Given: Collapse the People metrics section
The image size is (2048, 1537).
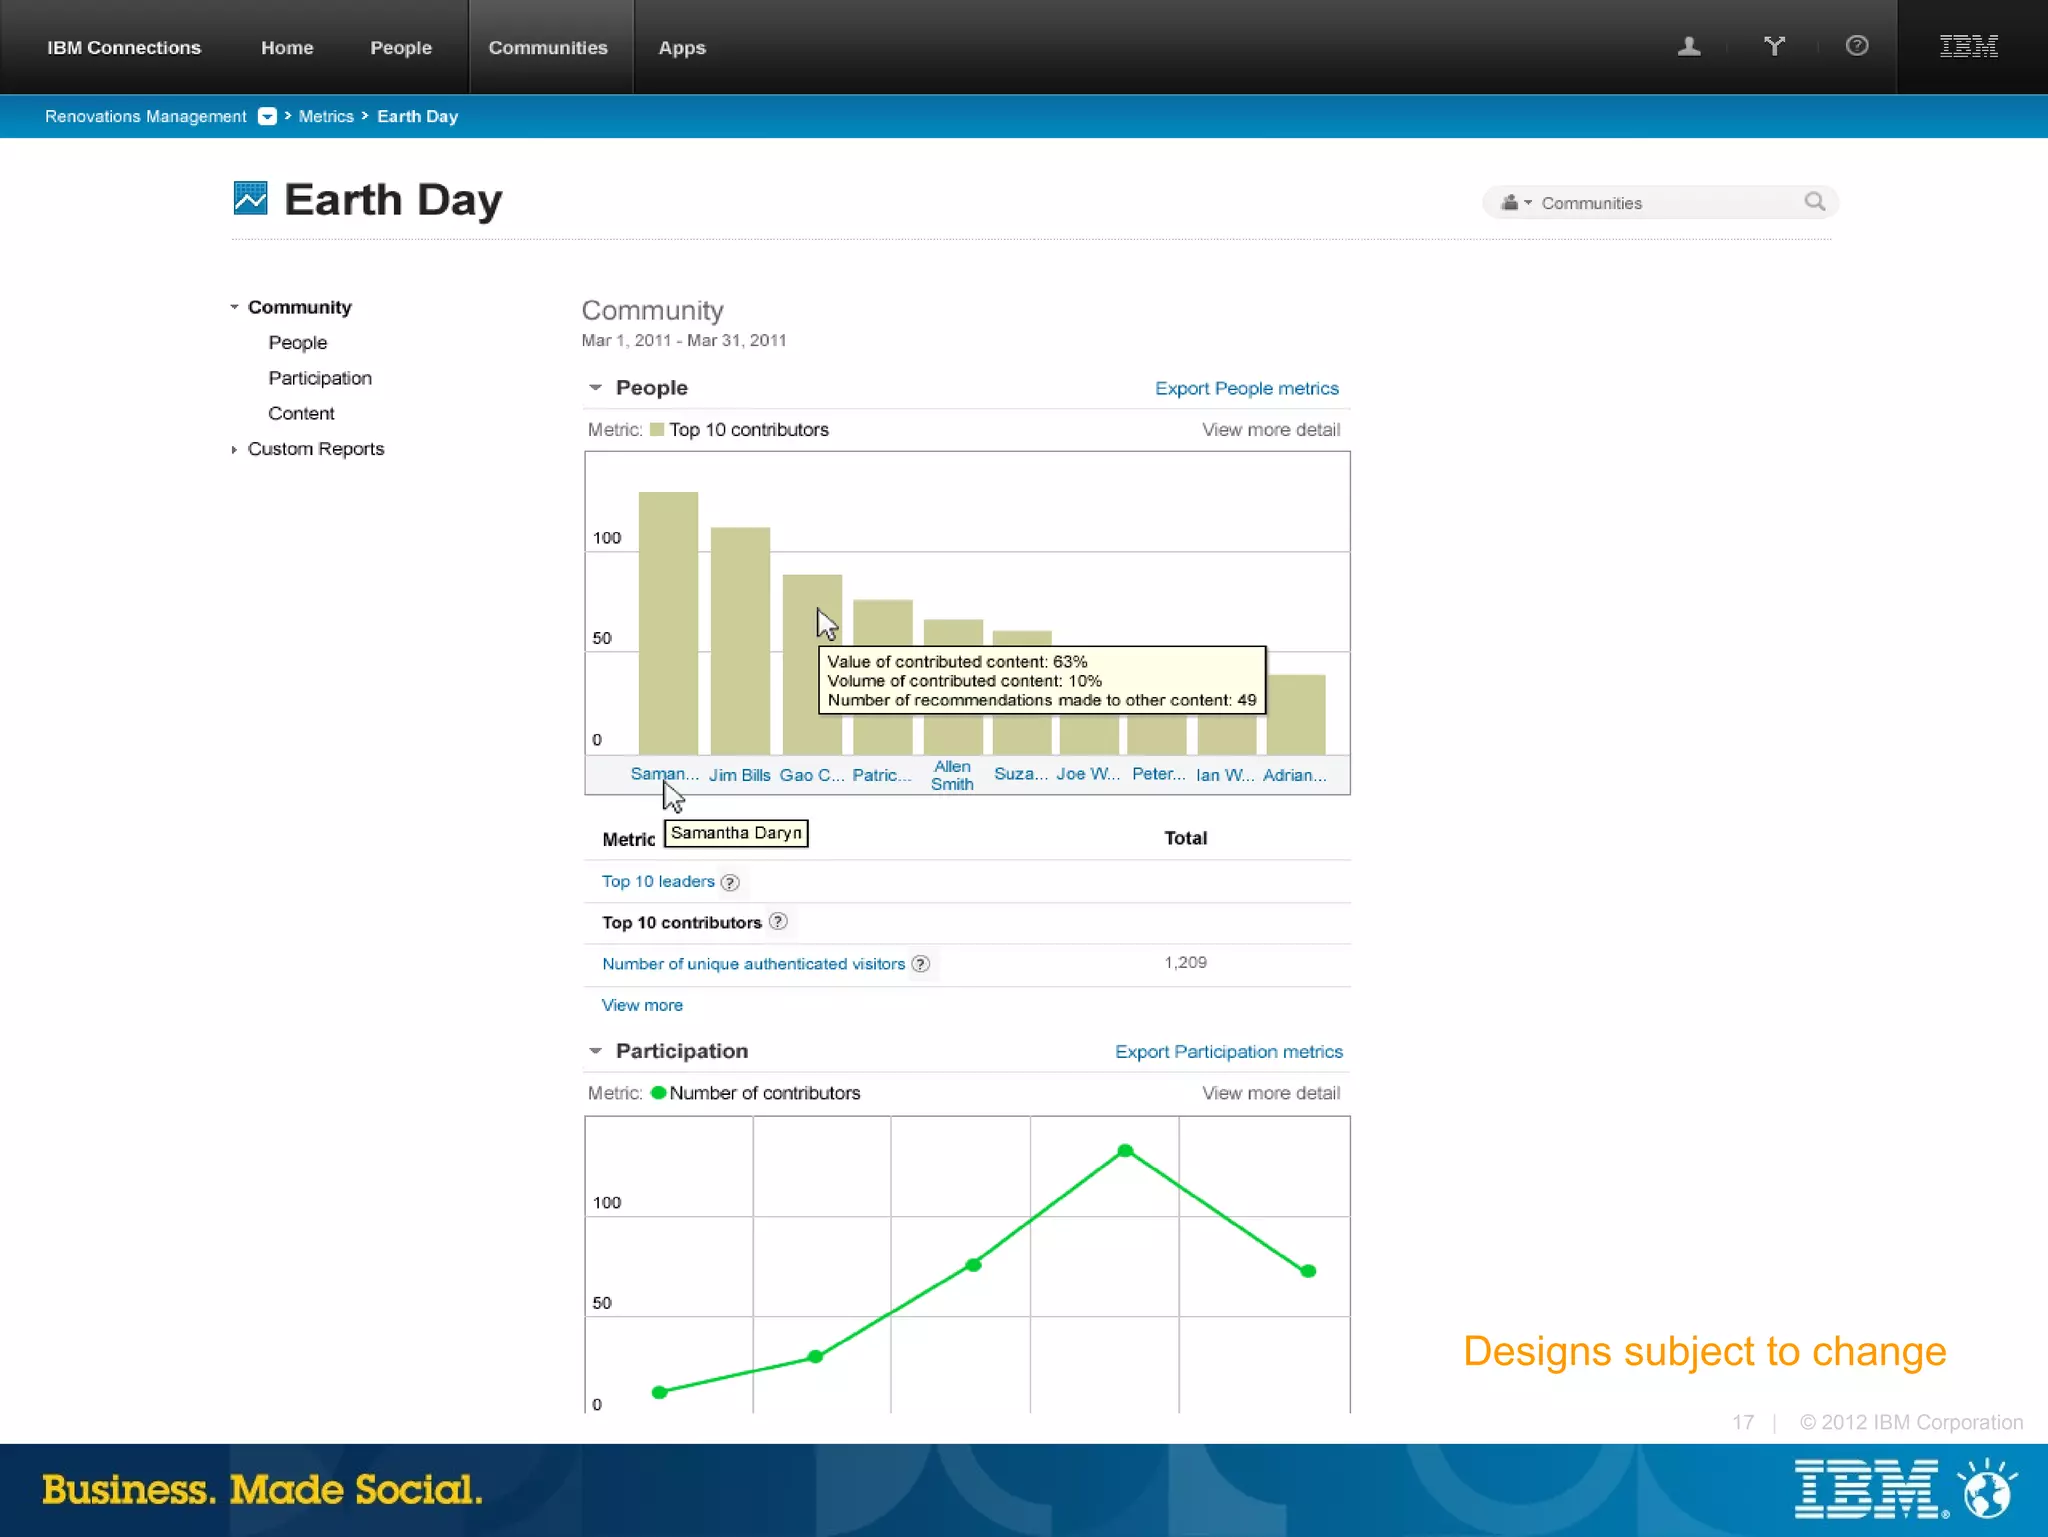Looking at the screenshot, I should [596, 388].
